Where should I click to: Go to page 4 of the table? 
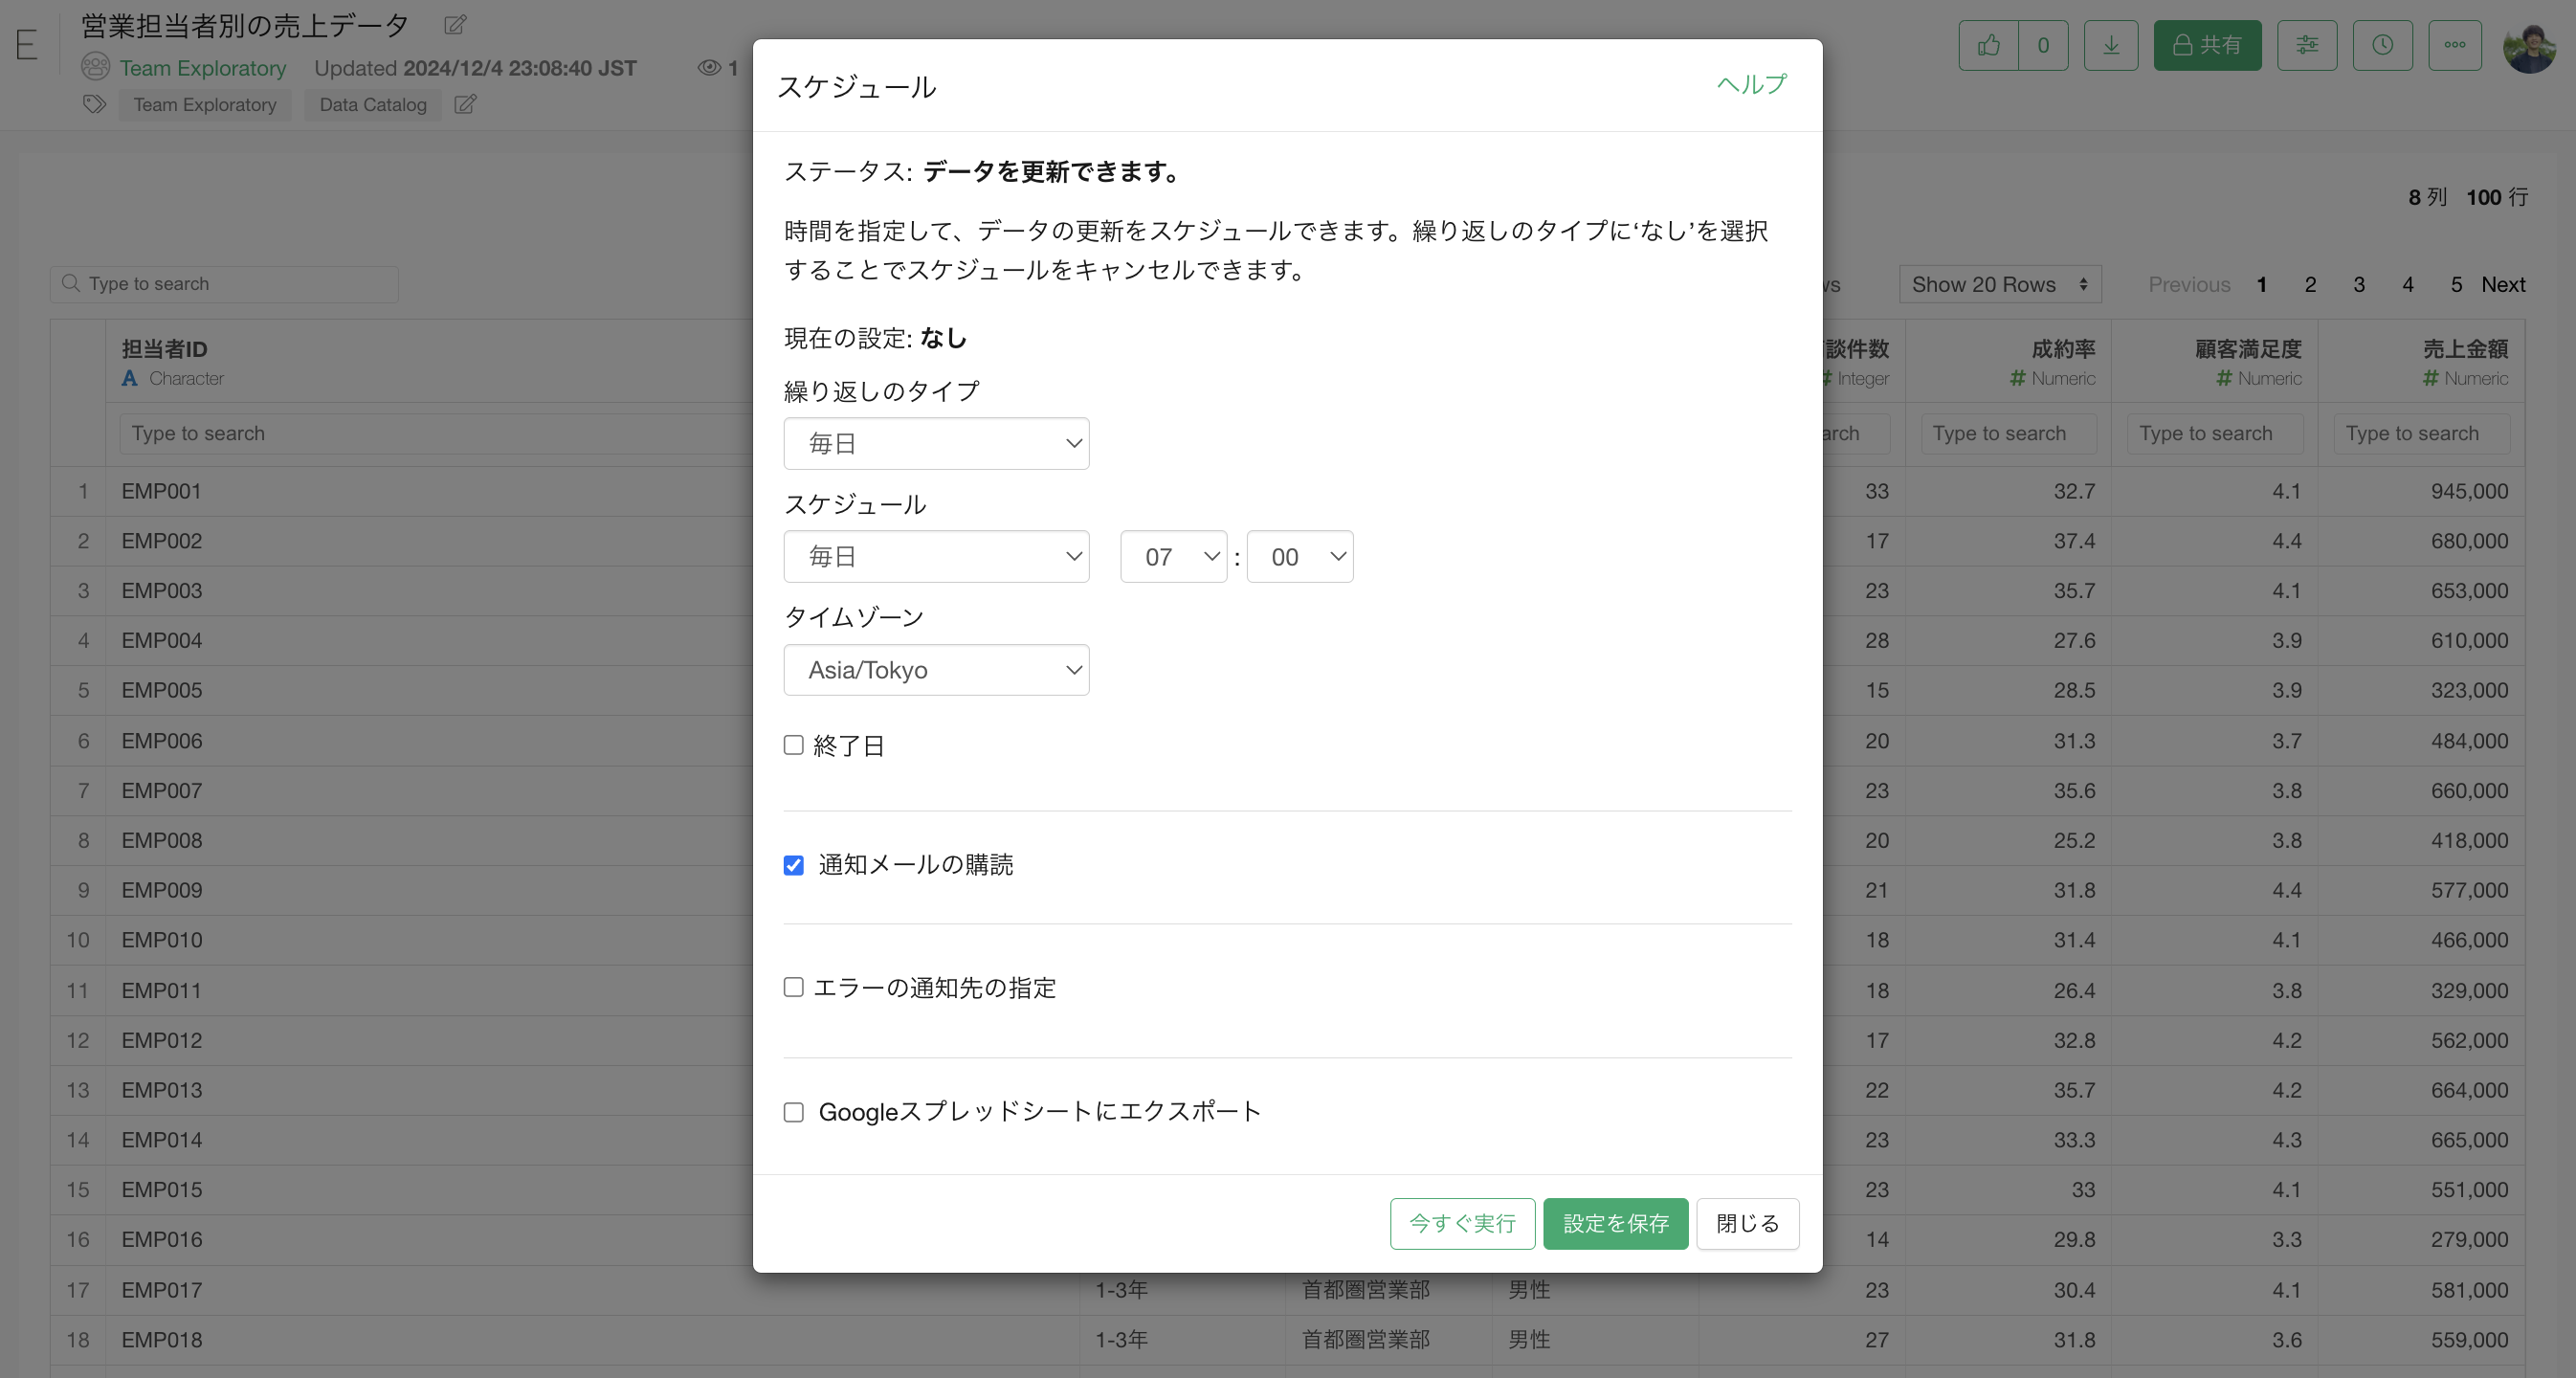pos(2408,284)
